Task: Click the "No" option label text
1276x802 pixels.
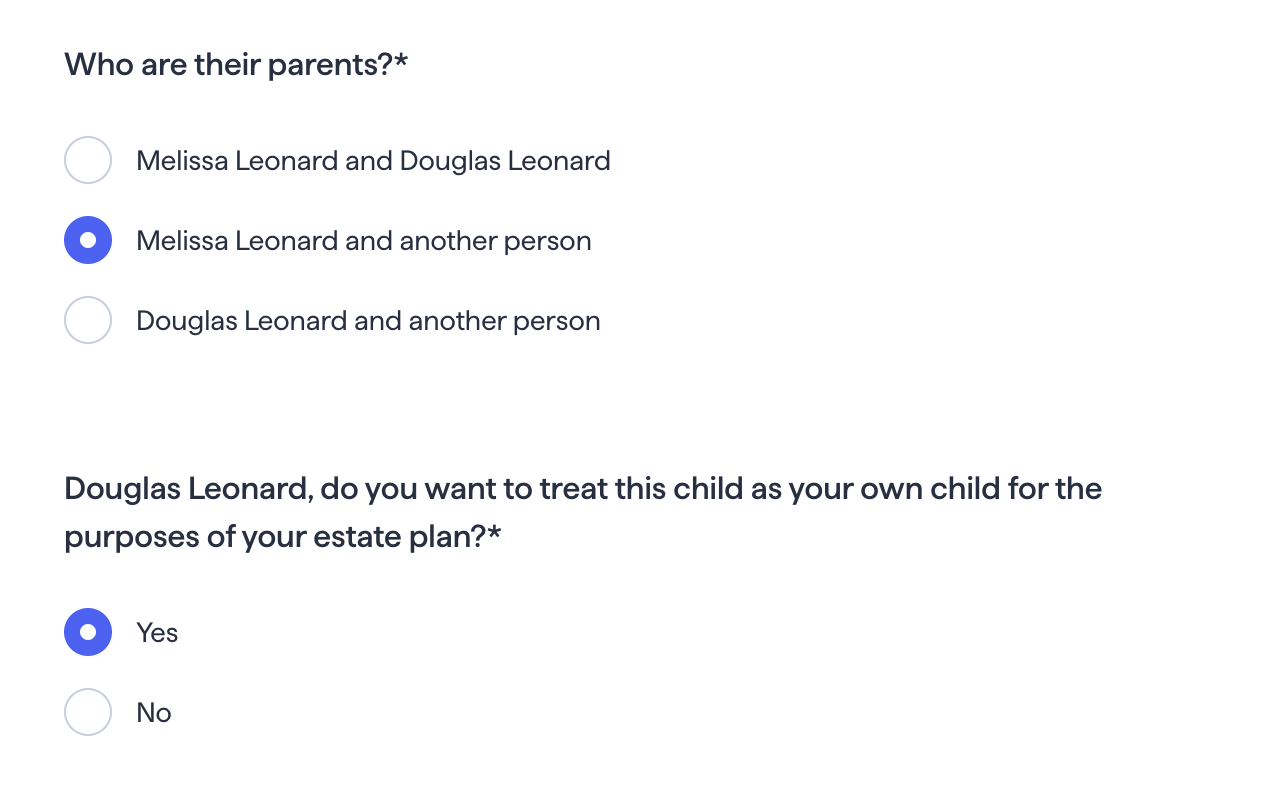Action: [x=154, y=713]
